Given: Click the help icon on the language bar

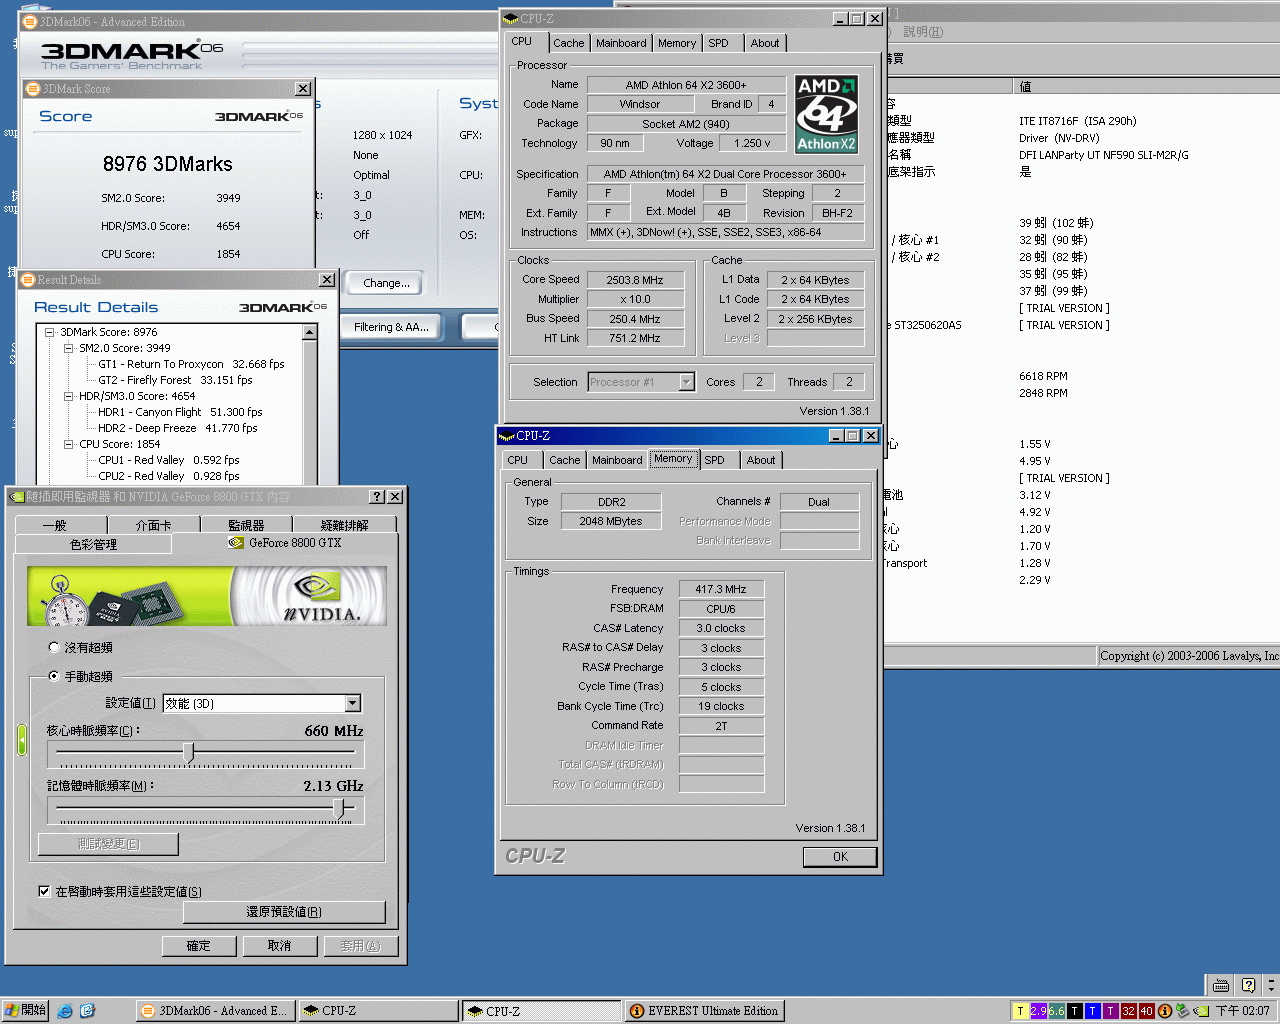Looking at the screenshot, I should tap(1247, 985).
